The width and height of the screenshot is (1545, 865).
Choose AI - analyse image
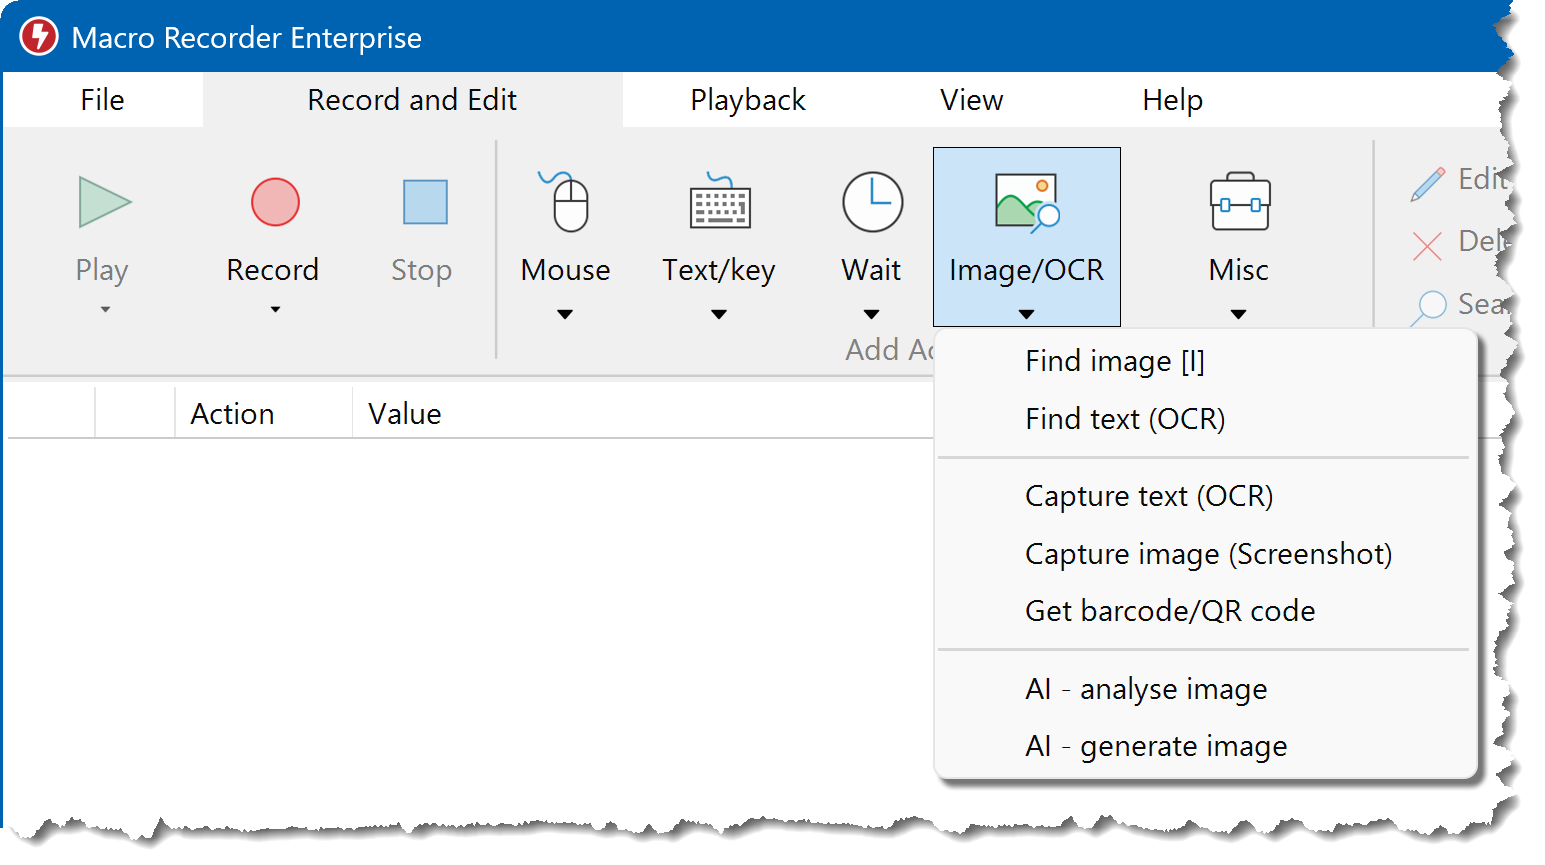(1145, 689)
